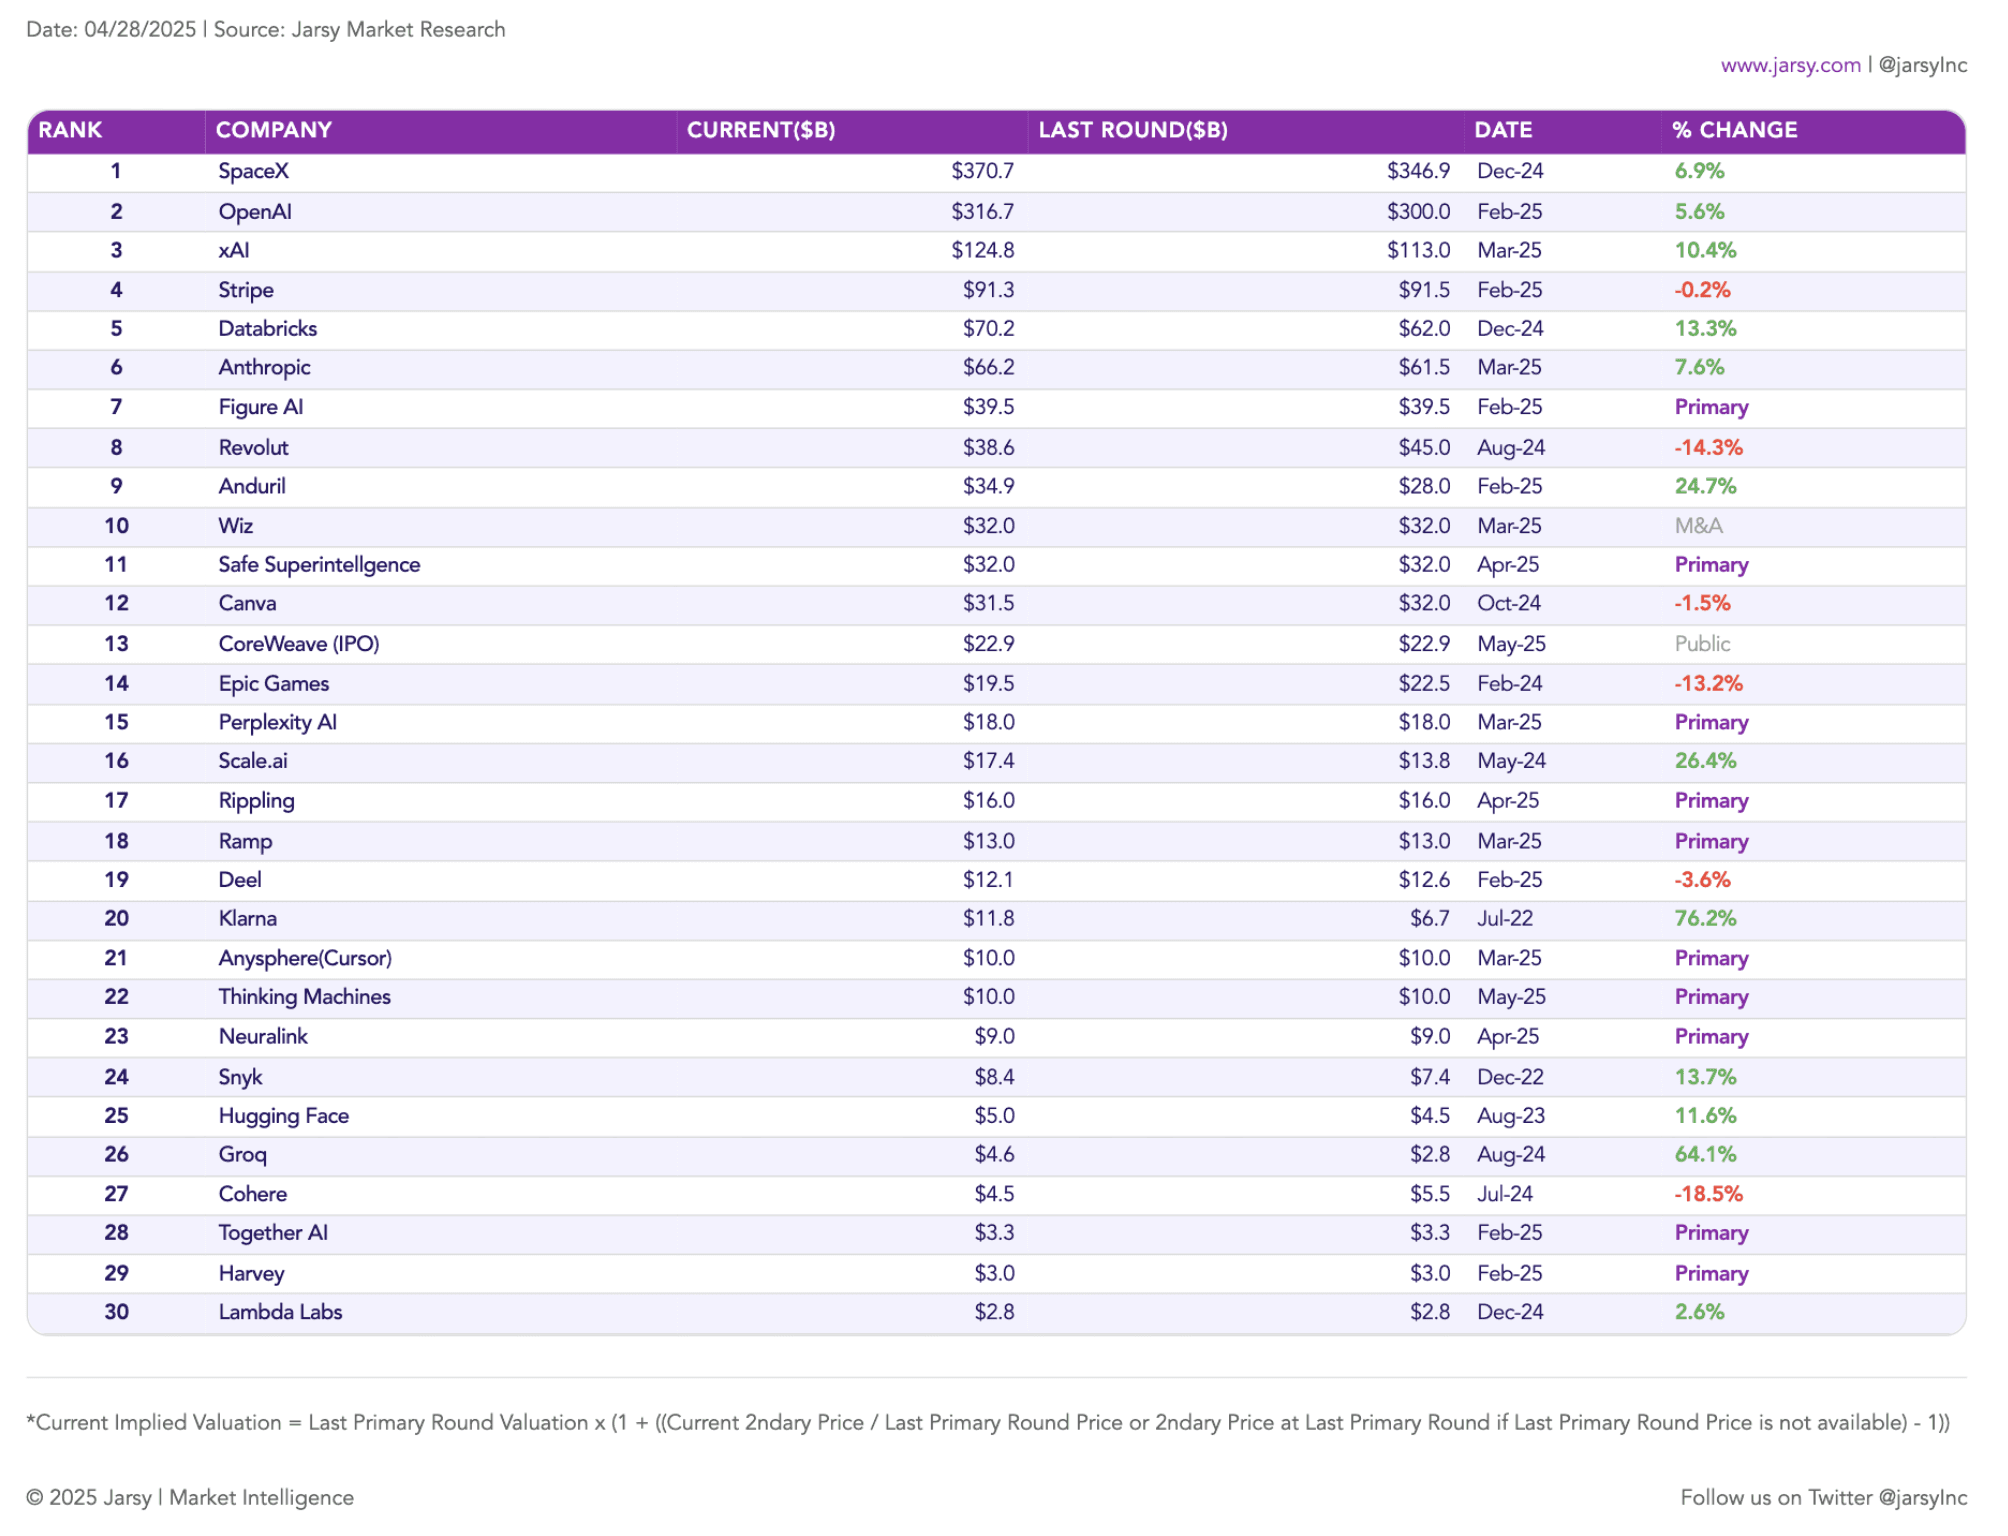Select the COMPANY column header
The width and height of the screenshot is (2008, 1536).
pos(274,130)
